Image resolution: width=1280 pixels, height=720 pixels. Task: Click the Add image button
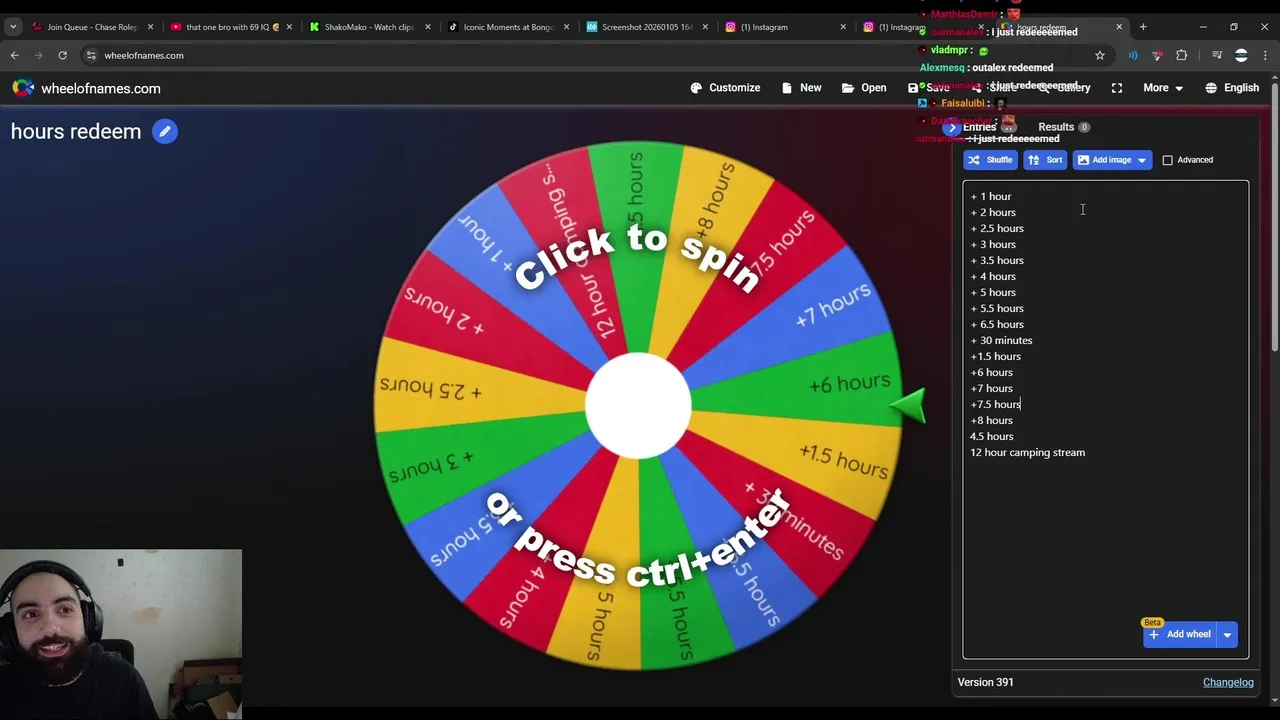(1104, 160)
